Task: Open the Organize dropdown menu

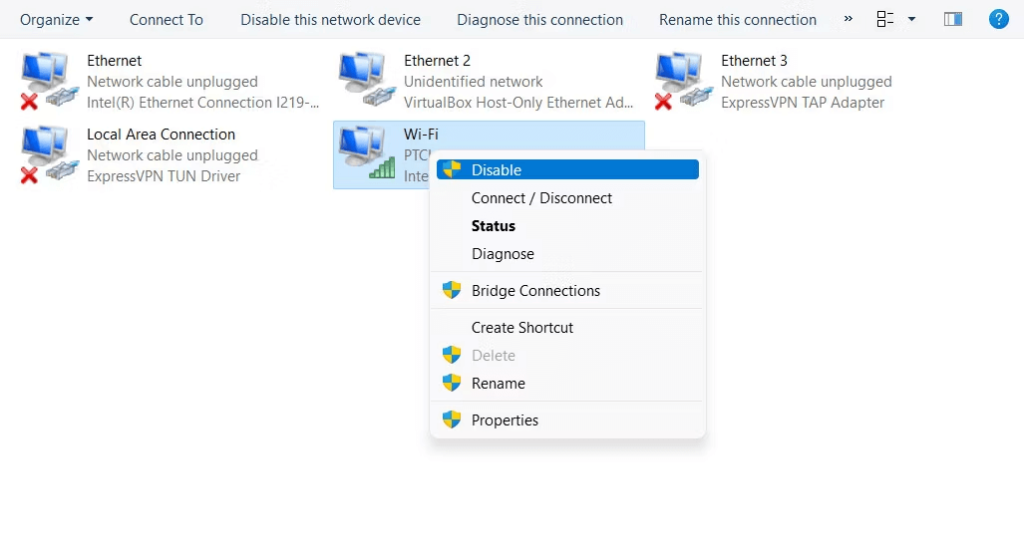Action: [x=56, y=19]
